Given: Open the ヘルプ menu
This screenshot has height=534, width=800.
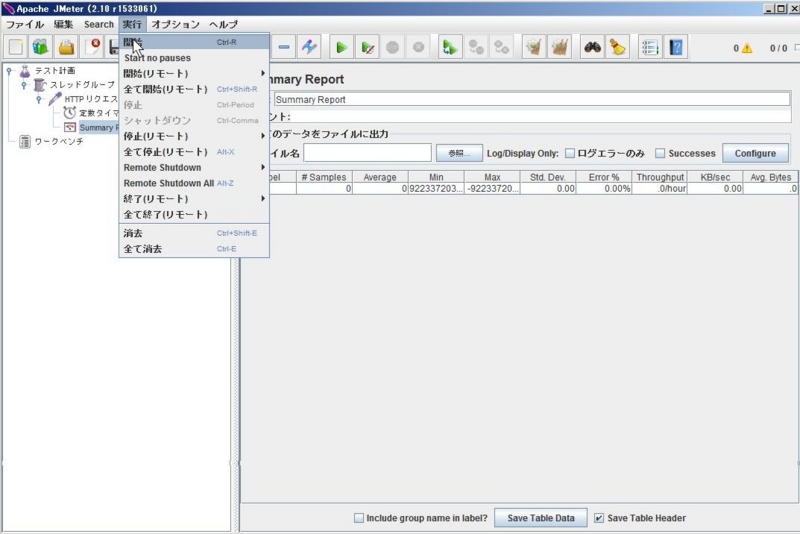Looking at the screenshot, I should pos(223,24).
